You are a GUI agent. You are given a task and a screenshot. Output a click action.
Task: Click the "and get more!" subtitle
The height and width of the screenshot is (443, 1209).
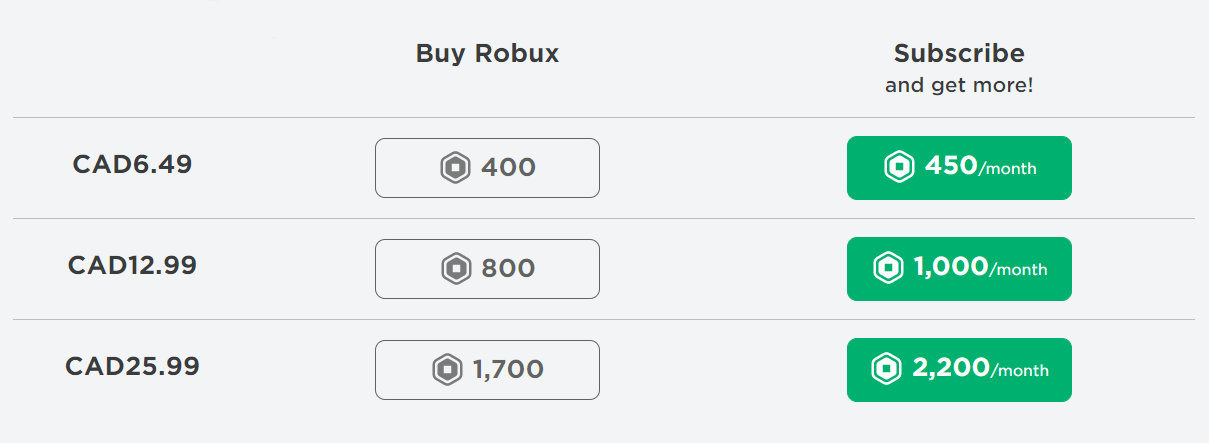tap(959, 86)
